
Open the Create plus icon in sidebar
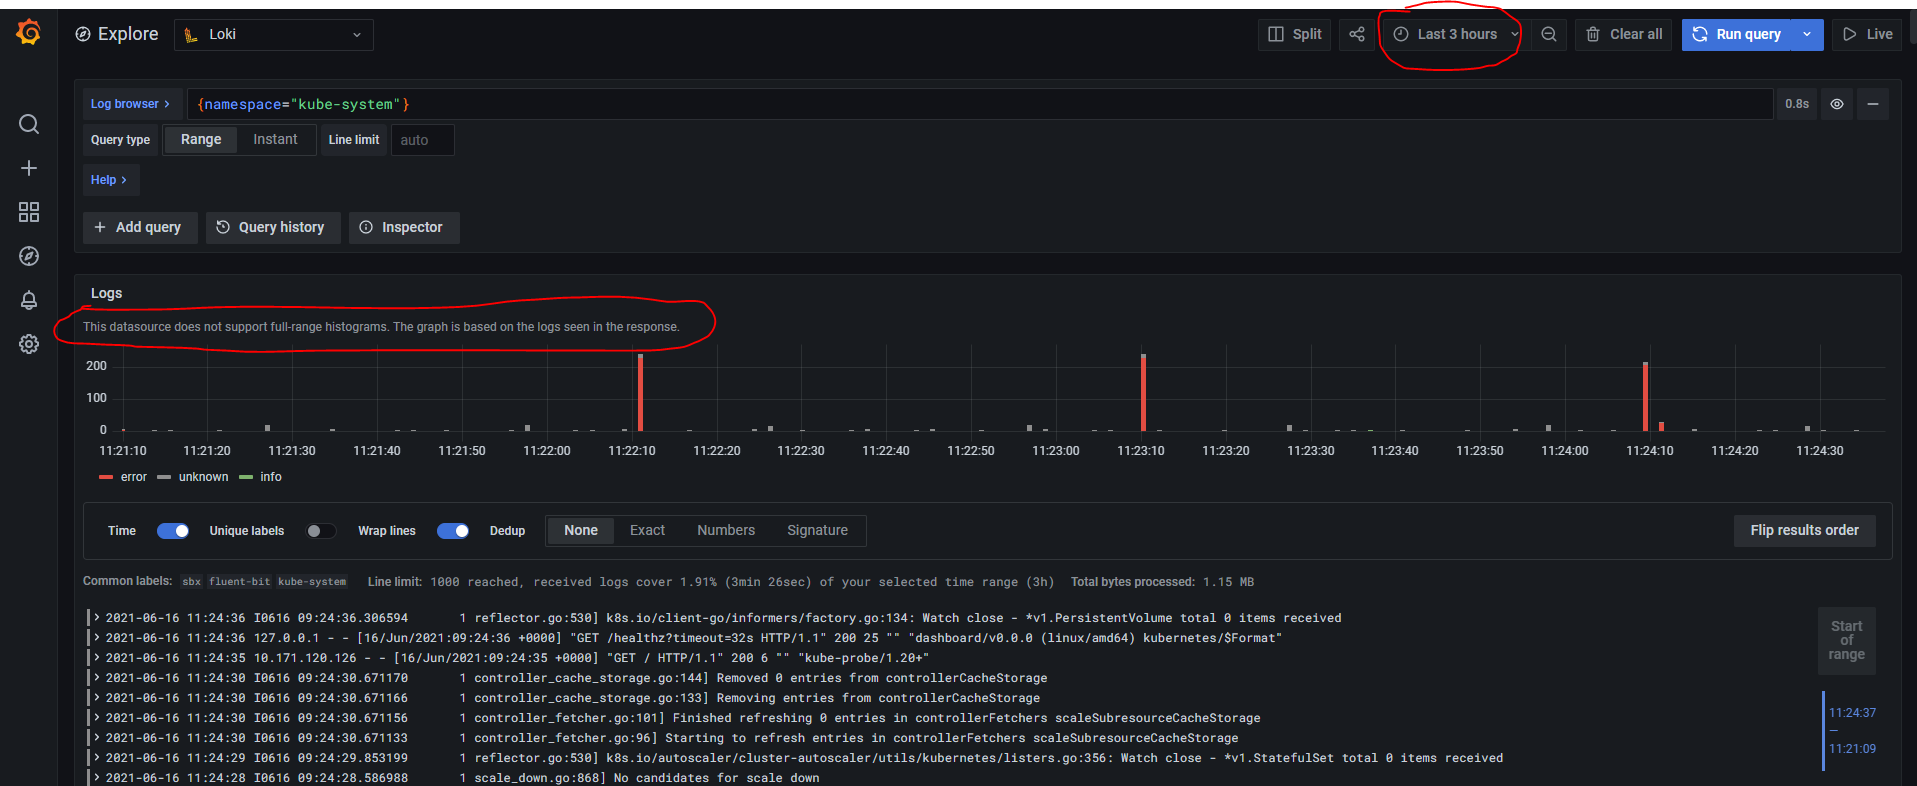pyautogui.click(x=29, y=168)
